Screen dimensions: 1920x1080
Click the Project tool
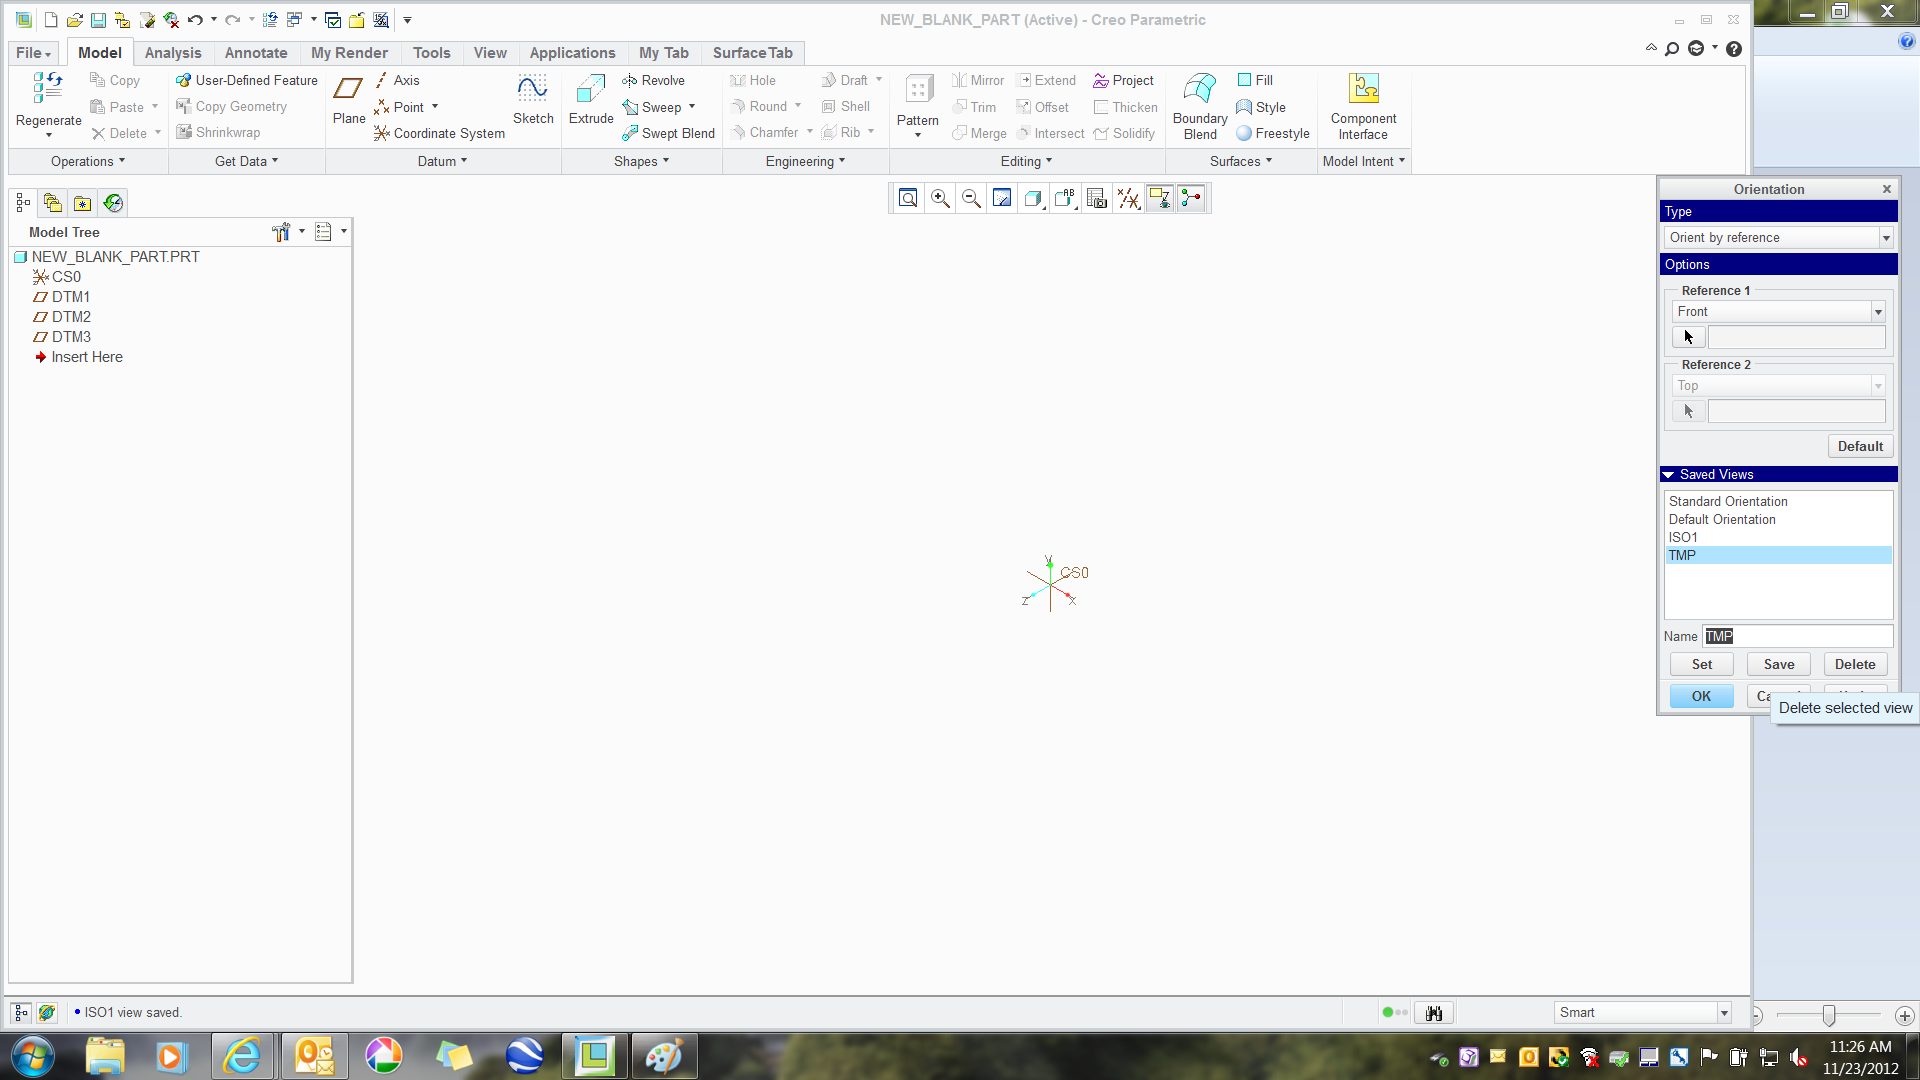pyautogui.click(x=1123, y=80)
